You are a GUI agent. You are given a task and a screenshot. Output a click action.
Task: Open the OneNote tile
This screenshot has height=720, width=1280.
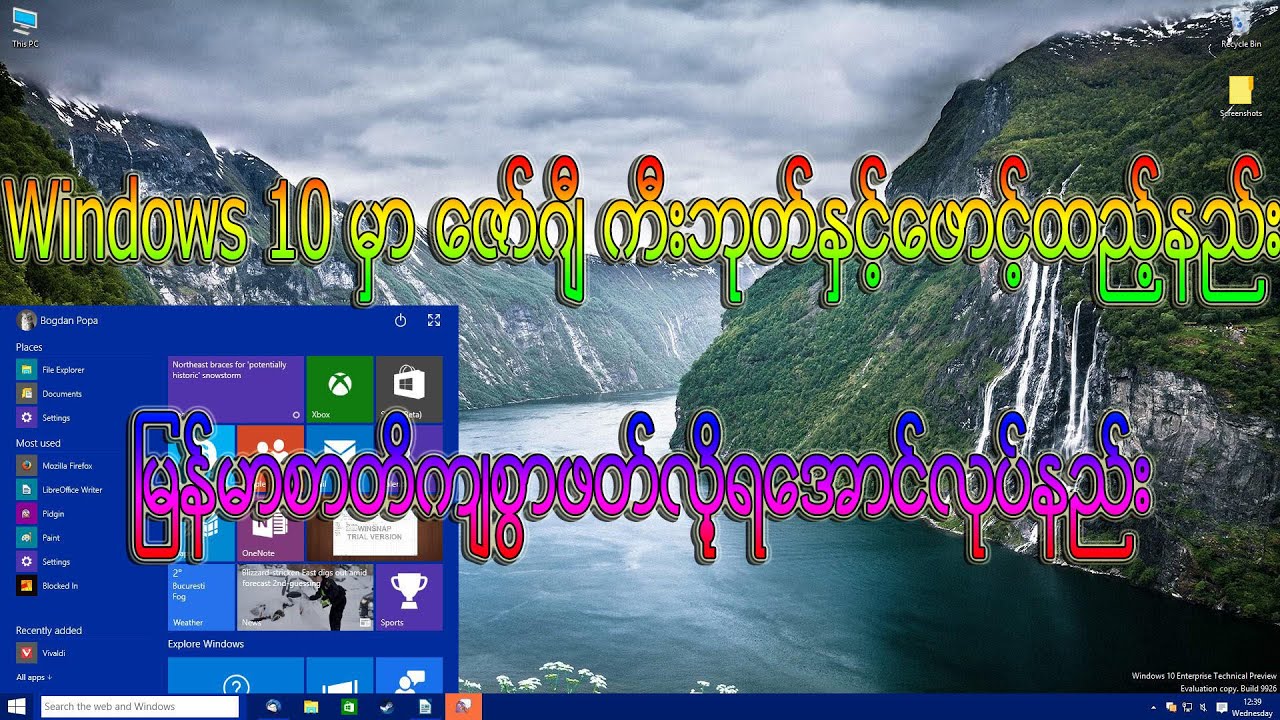pos(270,527)
